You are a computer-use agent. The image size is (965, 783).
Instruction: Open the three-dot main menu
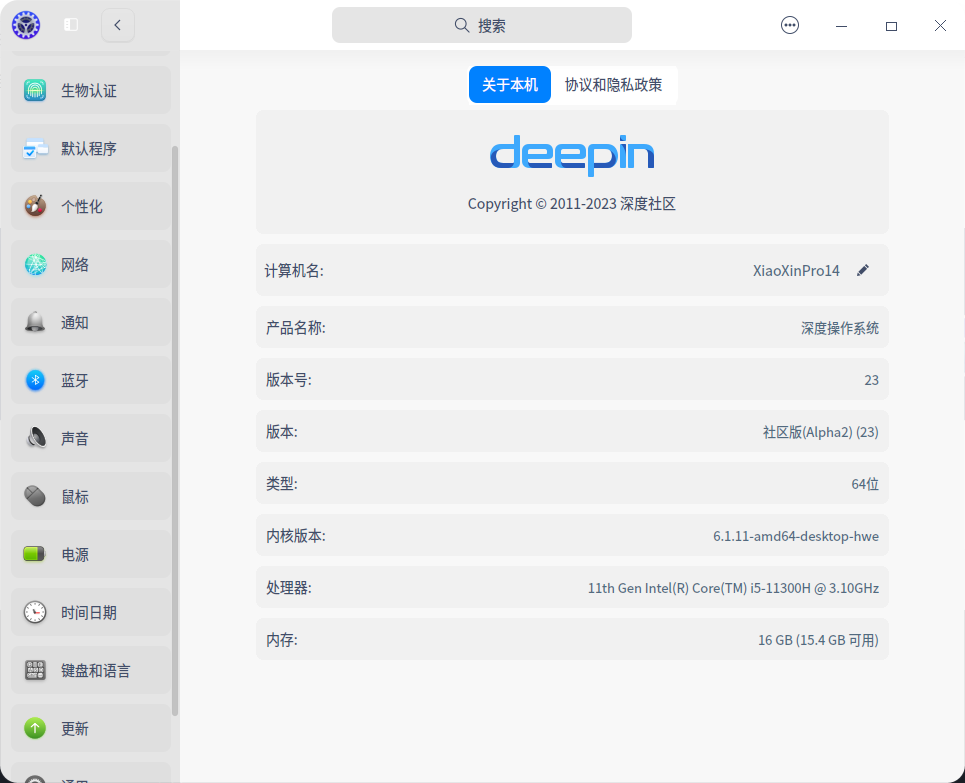[790, 25]
